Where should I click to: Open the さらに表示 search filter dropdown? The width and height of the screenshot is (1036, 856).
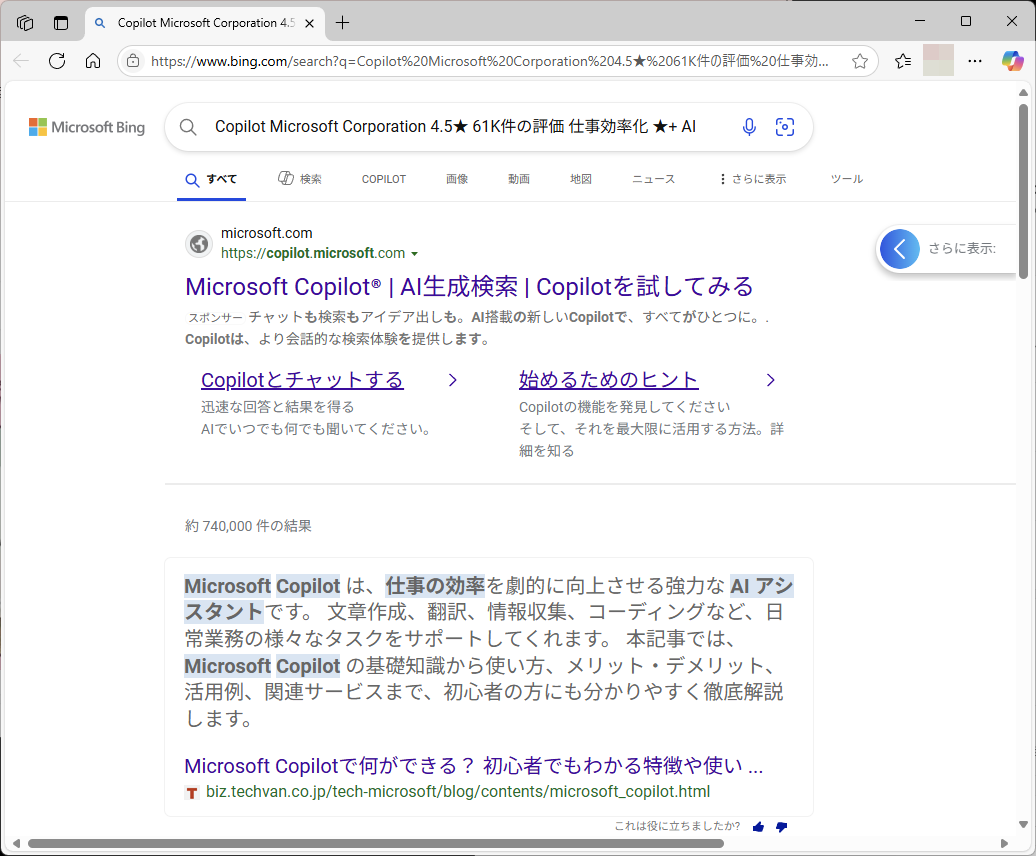[x=751, y=179]
